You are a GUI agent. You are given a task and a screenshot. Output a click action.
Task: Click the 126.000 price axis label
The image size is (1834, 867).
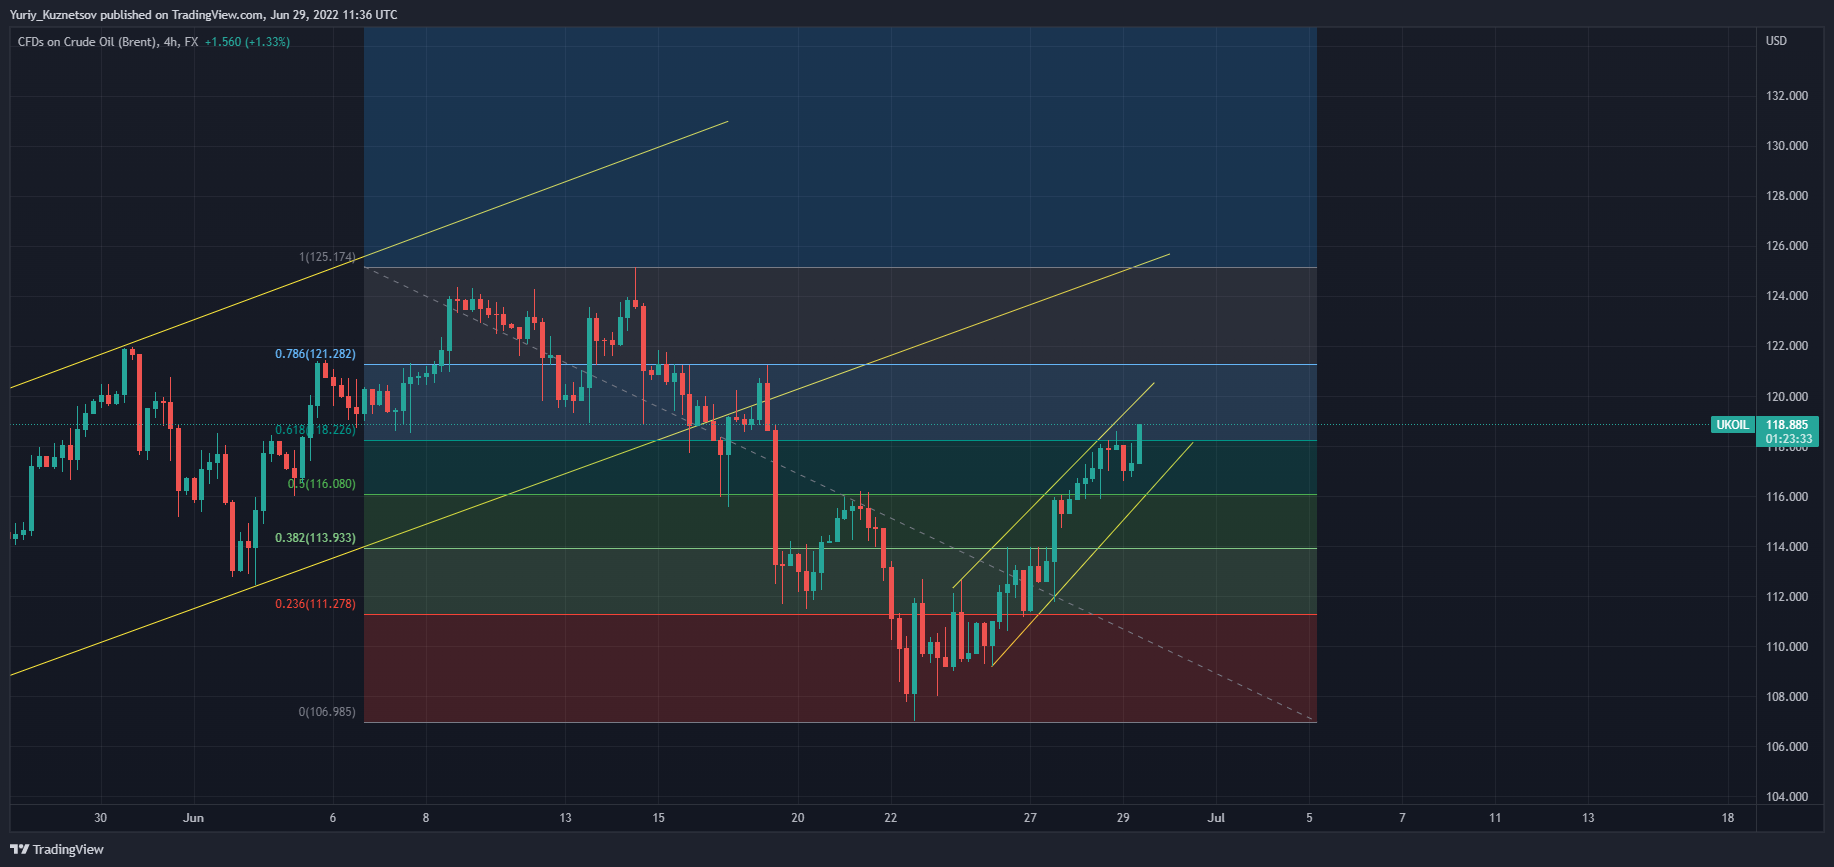click(x=1787, y=246)
